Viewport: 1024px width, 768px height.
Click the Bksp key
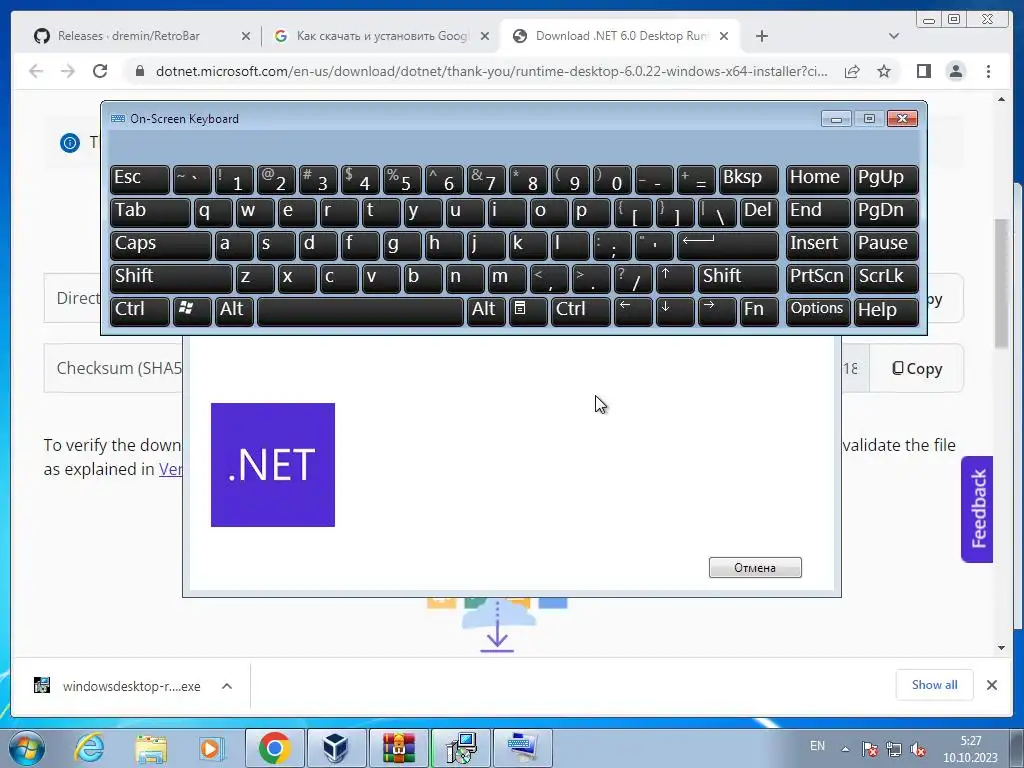pos(748,179)
